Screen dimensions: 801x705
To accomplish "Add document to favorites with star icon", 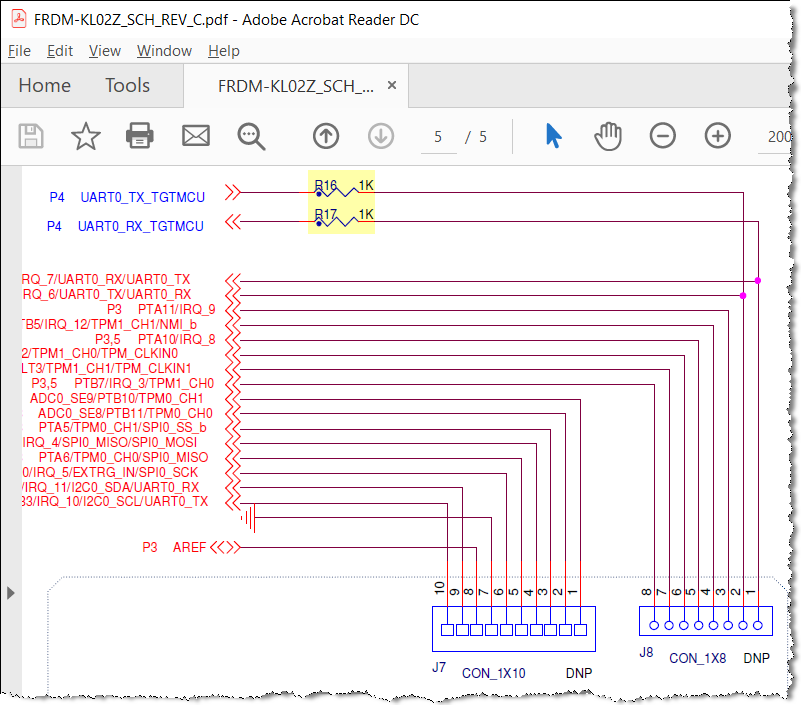I will pos(85,135).
